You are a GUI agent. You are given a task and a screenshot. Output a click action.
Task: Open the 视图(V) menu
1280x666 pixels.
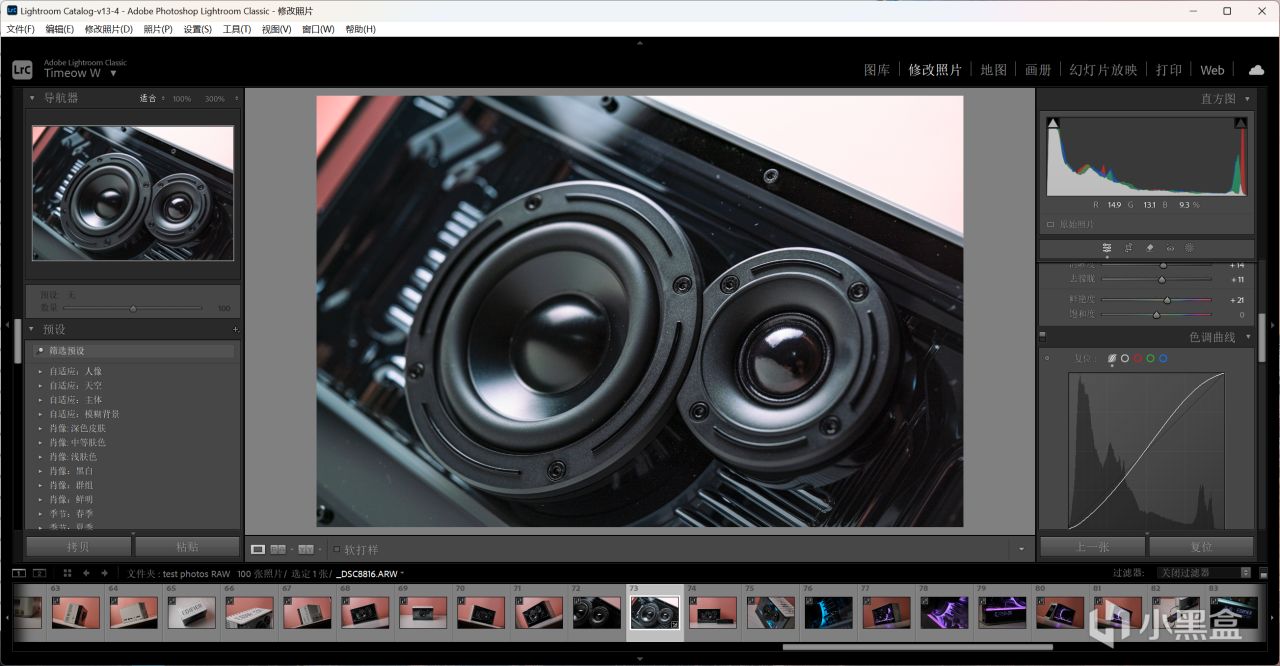click(277, 29)
